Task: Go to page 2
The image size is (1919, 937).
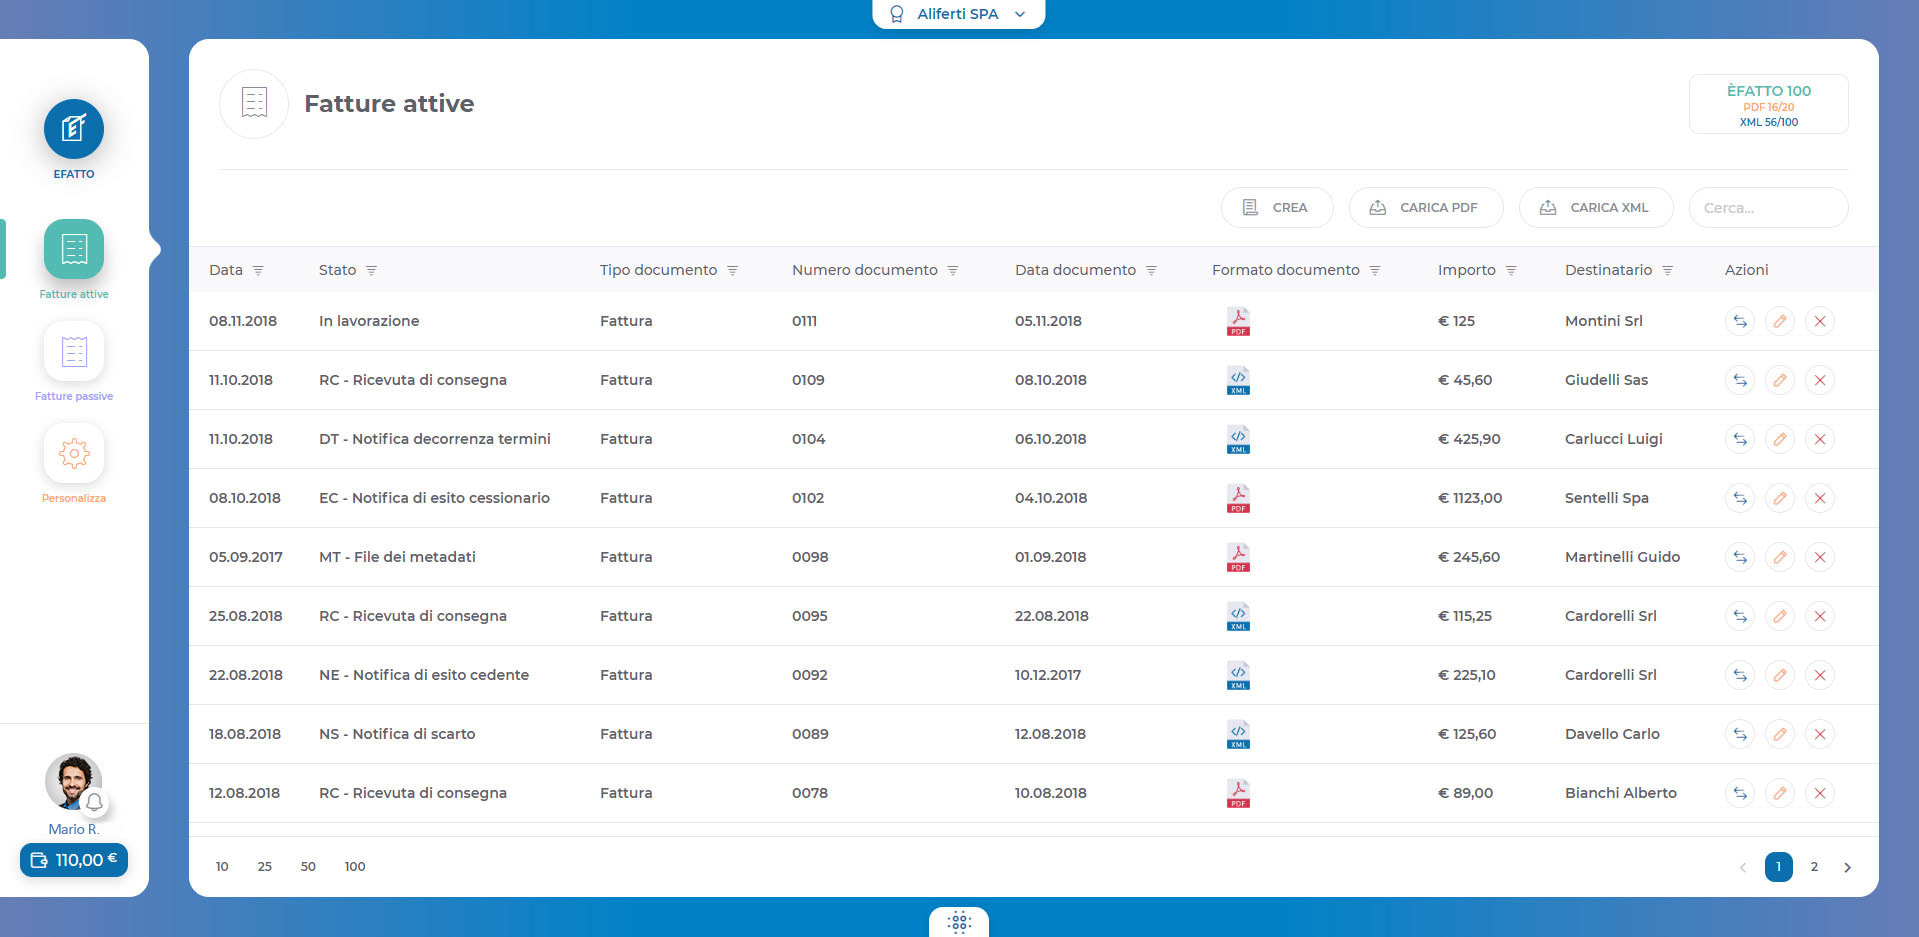Action: tap(1814, 867)
